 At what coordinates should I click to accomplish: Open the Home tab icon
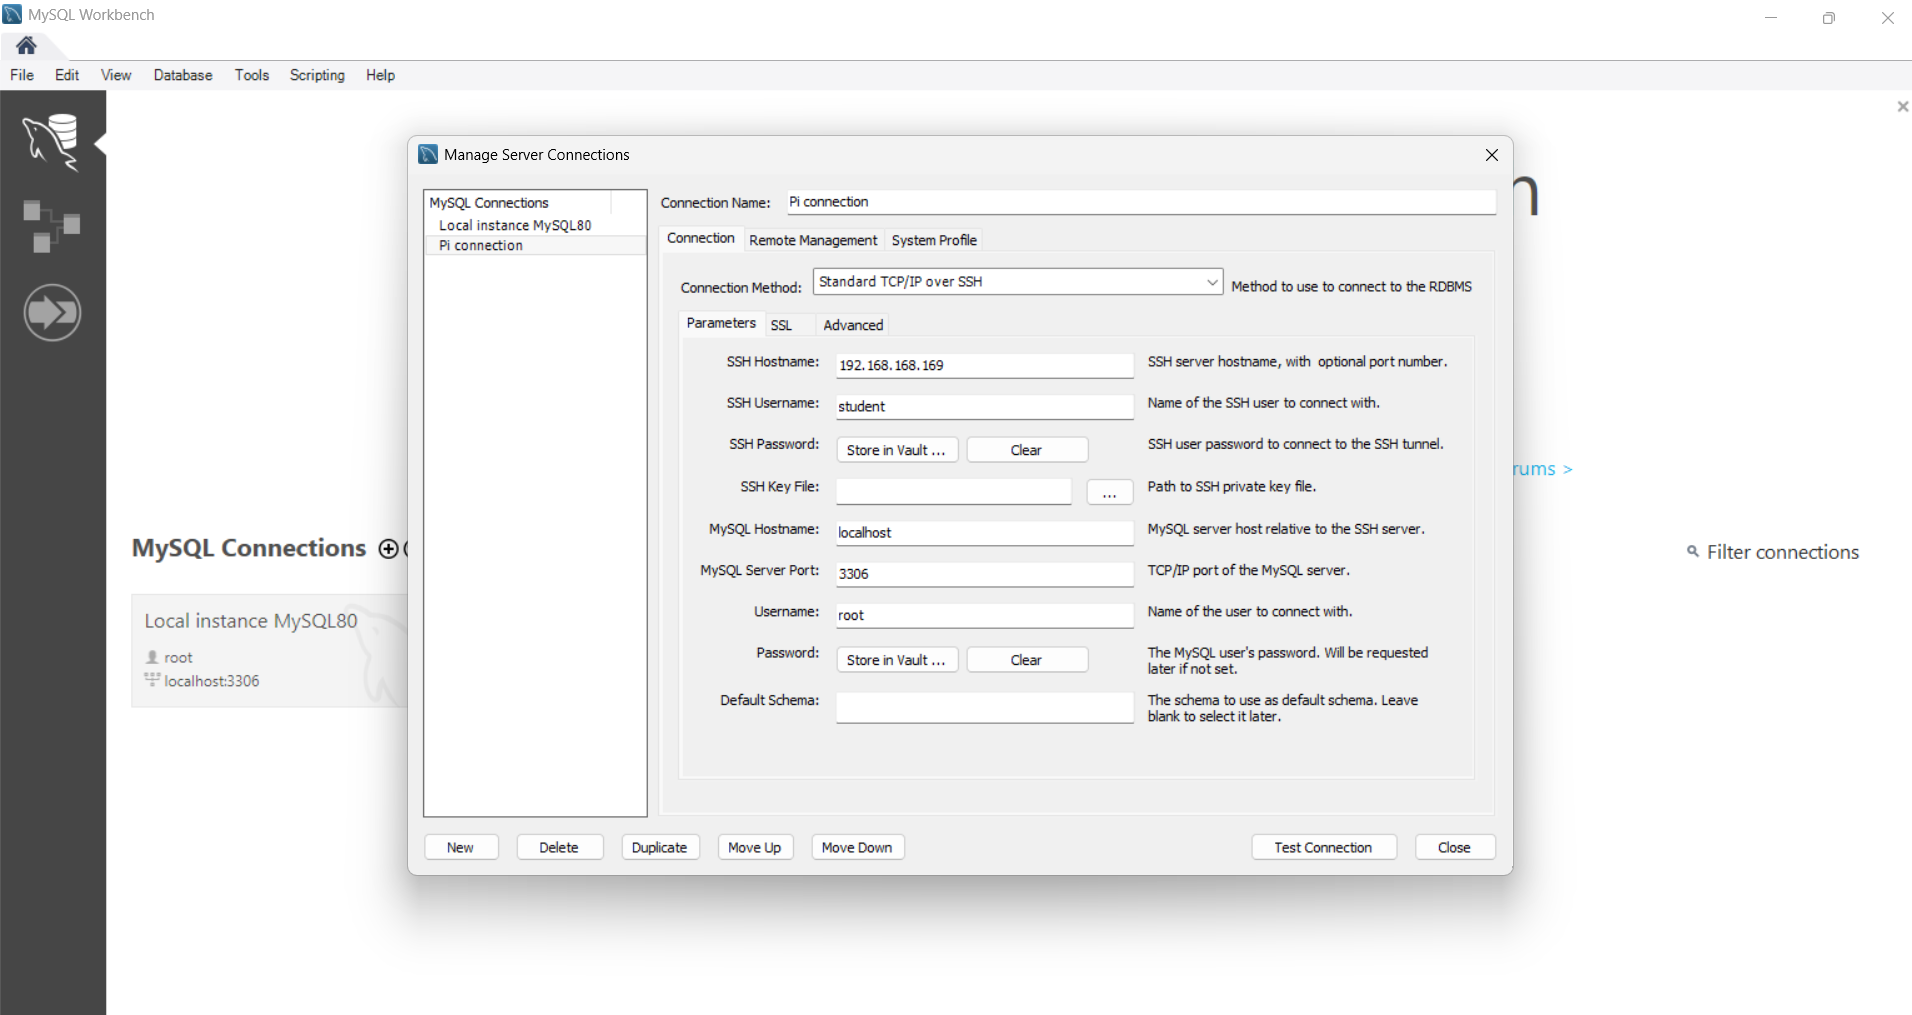(x=26, y=45)
